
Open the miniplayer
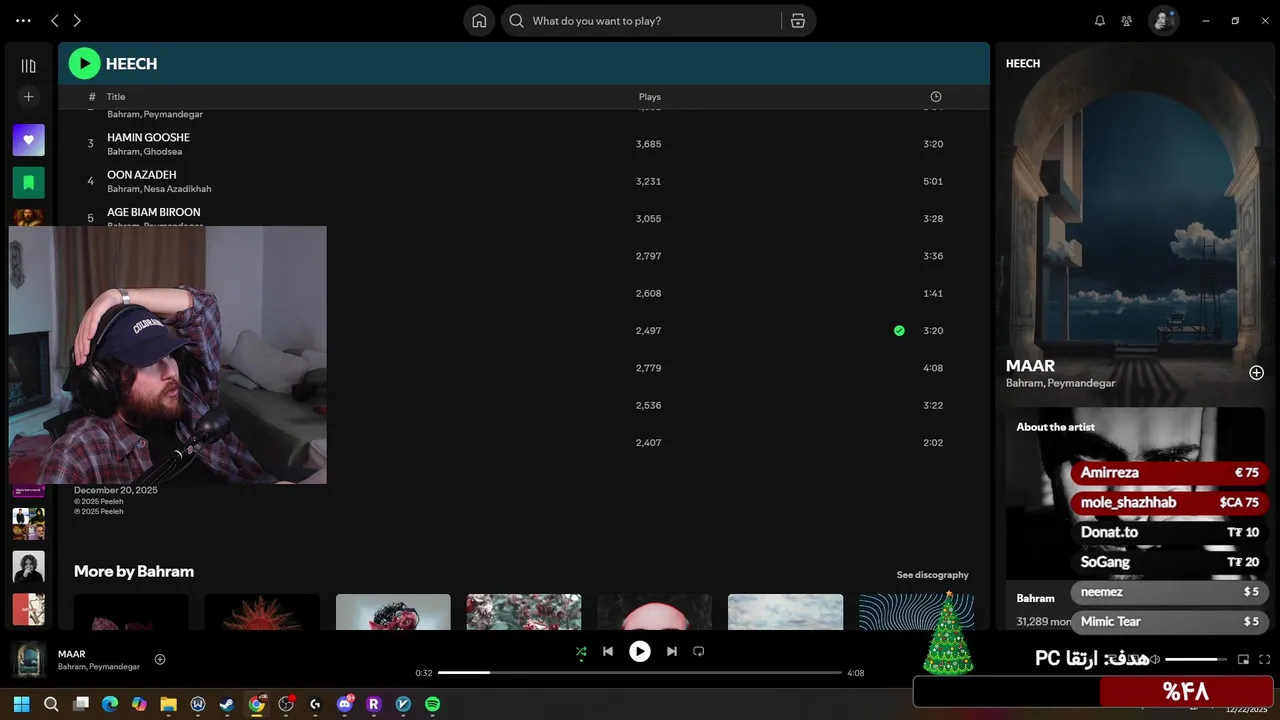click(1243, 659)
